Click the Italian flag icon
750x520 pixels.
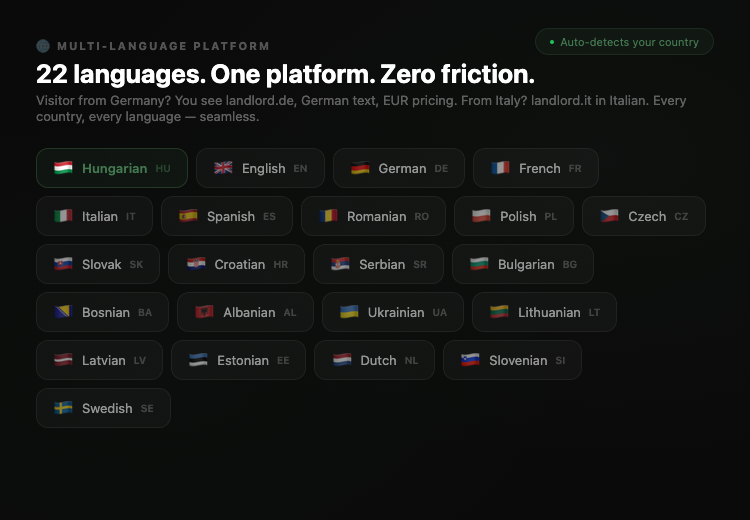pos(63,216)
